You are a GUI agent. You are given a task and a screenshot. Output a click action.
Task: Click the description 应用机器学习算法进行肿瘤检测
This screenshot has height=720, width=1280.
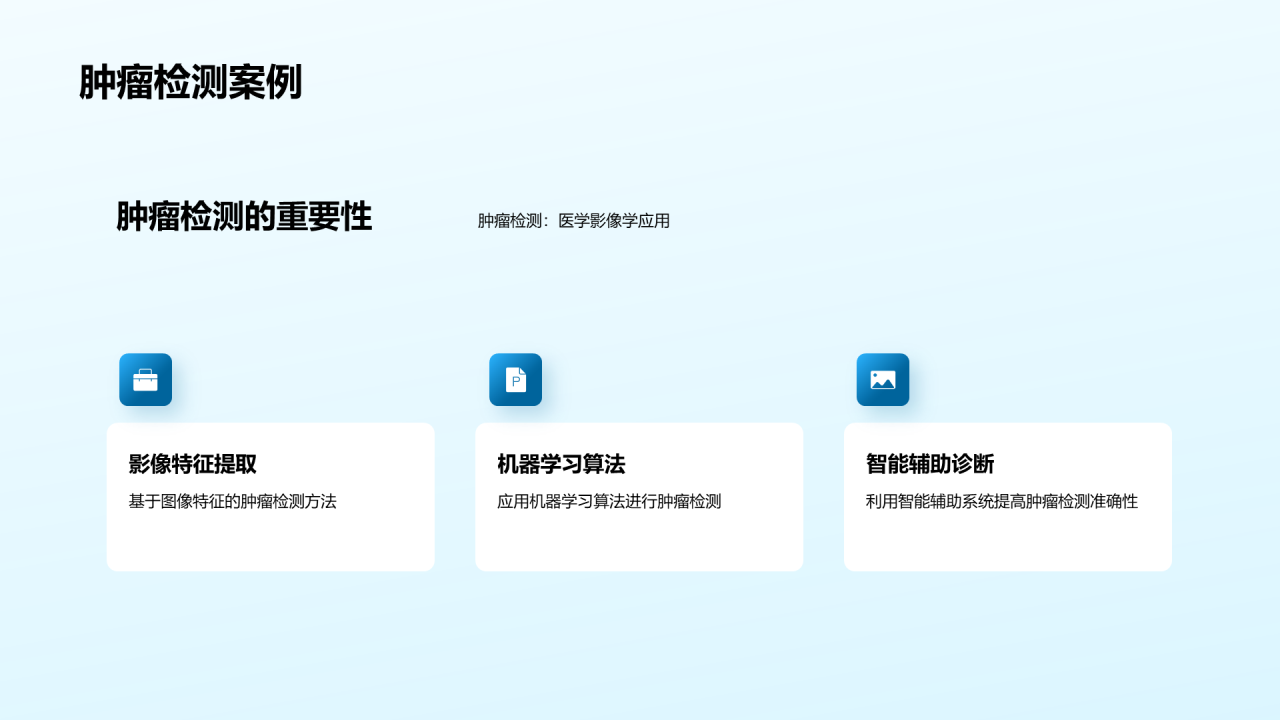pos(609,502)
